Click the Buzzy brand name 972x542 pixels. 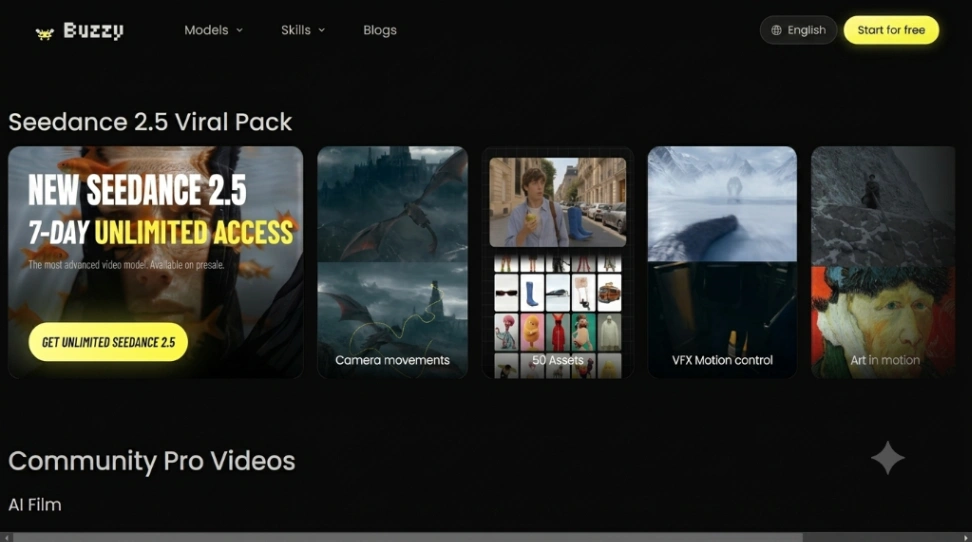pos(94,30)
